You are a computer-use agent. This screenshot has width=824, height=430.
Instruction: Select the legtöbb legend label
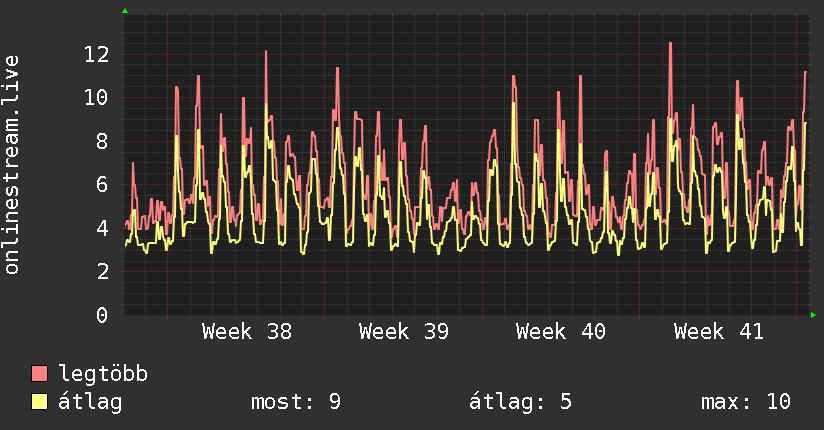[x=103, y=373]
